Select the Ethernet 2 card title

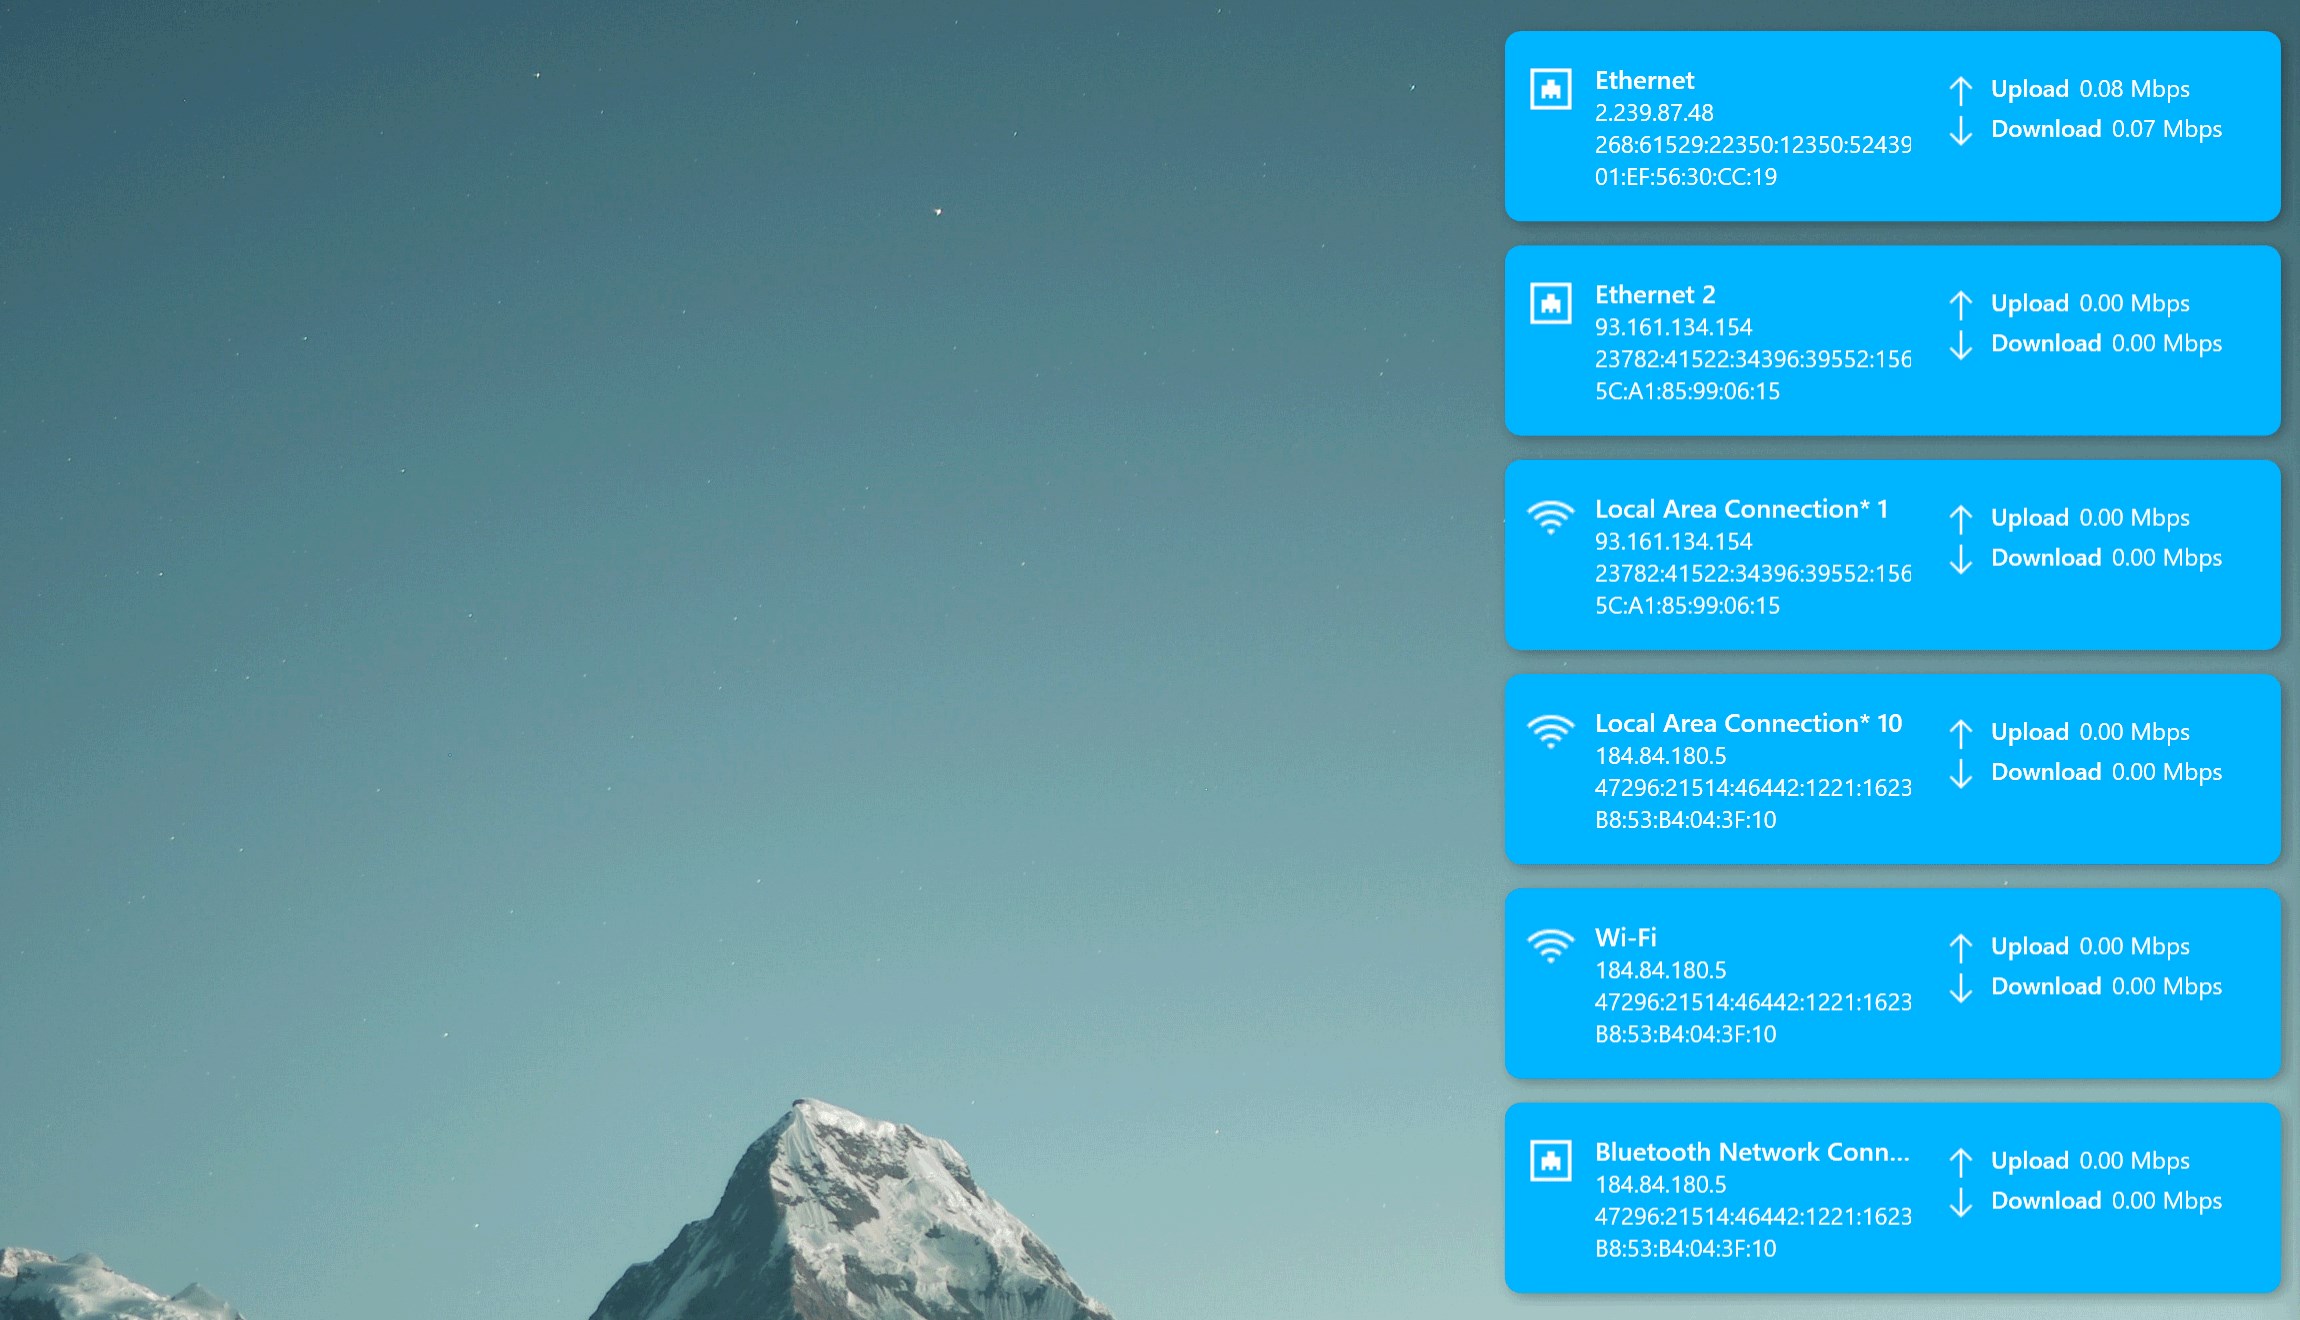pos(1654,295)
